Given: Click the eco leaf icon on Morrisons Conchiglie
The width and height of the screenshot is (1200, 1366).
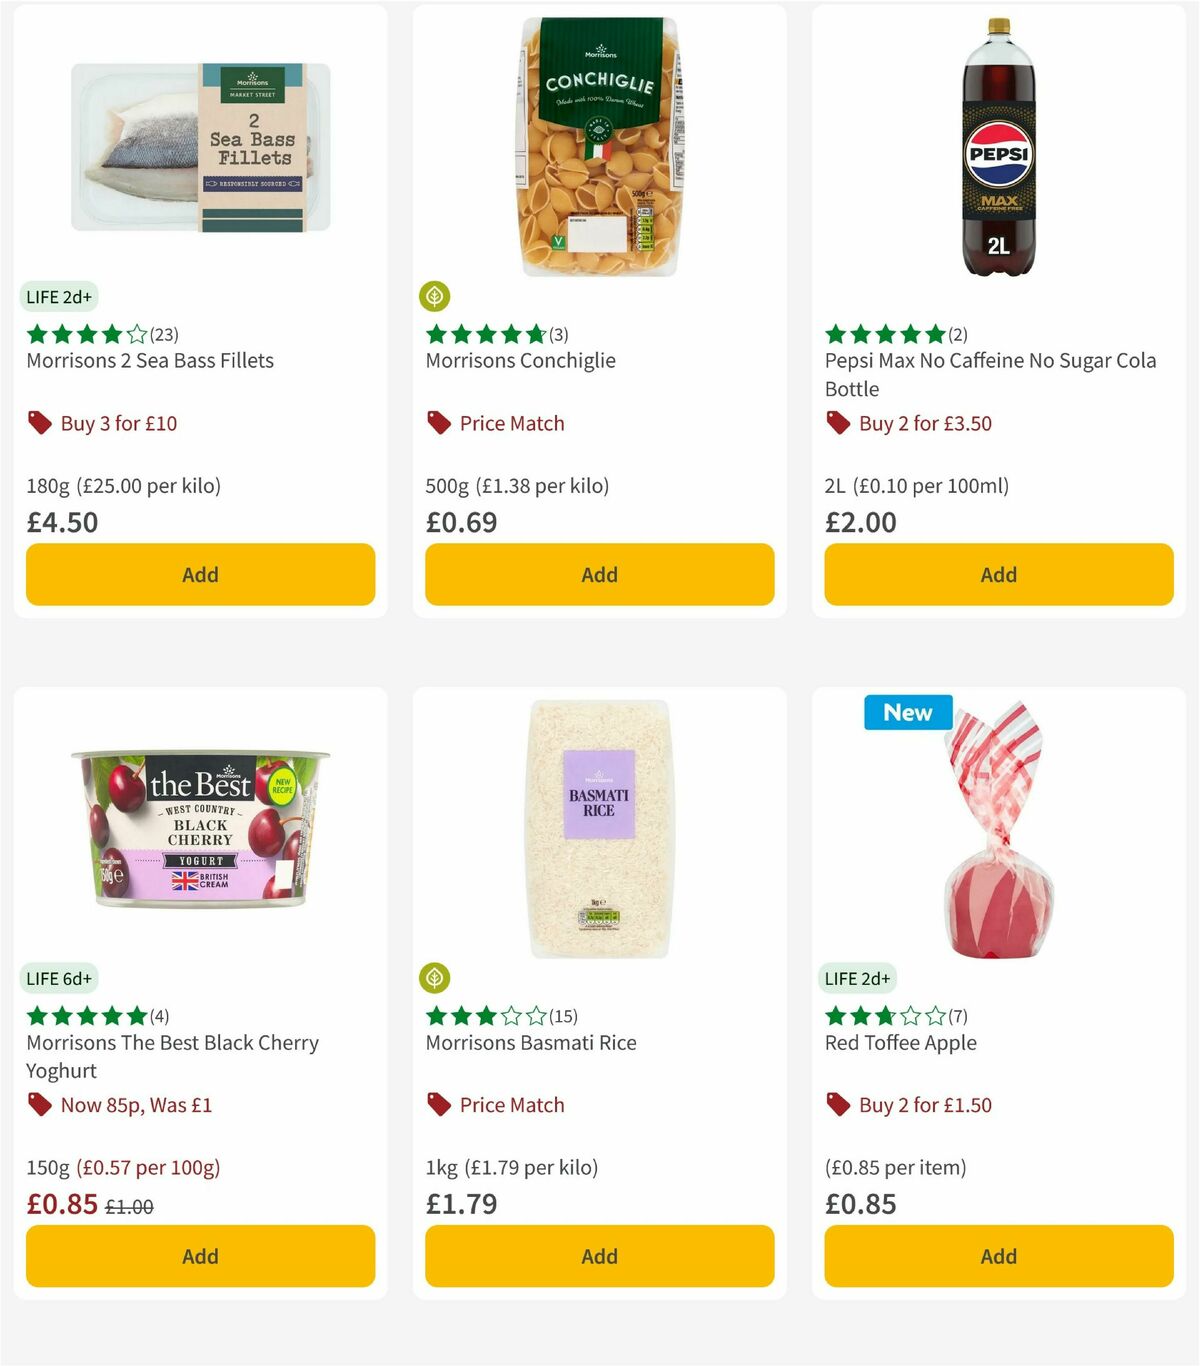Looking at the screenshot, I should pos(434,295).
